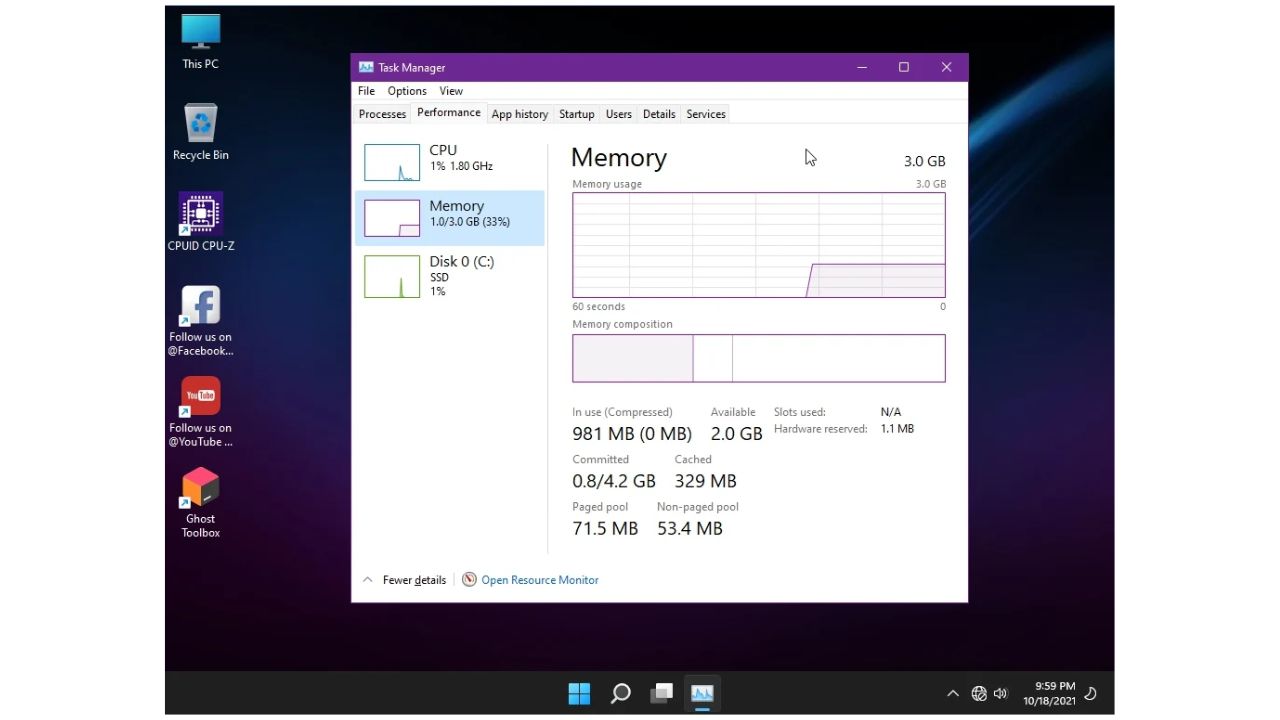Image resolution: width=1280 pixels, height=720 pixels.
Task: Expand hidden icons in the system tray
Action: tap(953, 692)
